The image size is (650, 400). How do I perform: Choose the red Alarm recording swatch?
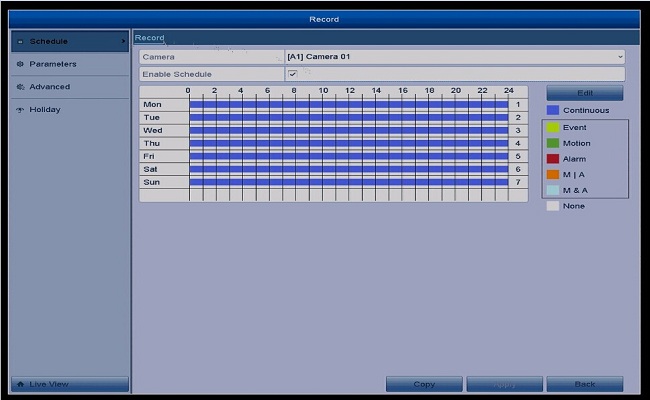[x=552, y=159]
